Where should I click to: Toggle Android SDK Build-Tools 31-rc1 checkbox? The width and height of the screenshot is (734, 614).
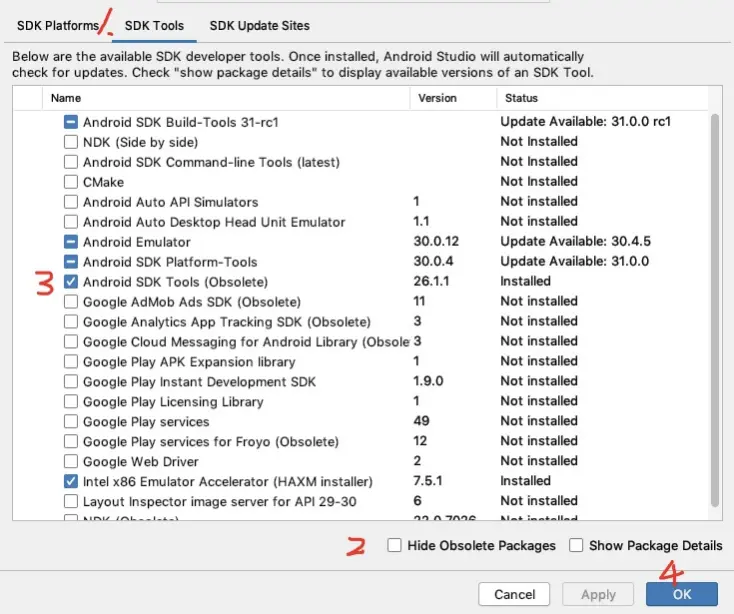click(x=71, y=122)
